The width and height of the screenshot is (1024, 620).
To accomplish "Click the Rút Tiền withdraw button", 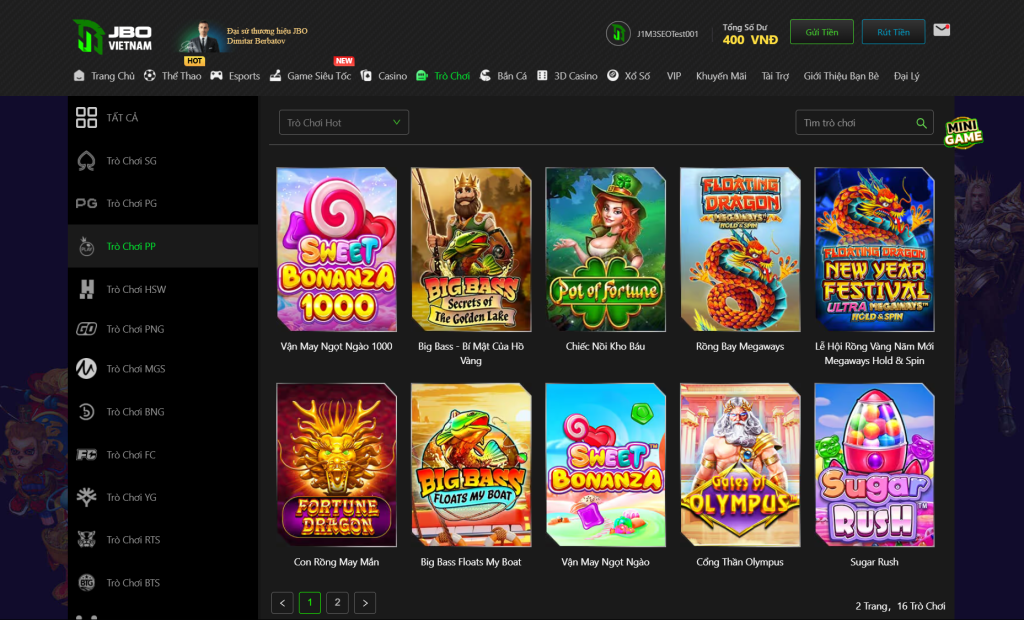I will (893, 31).
